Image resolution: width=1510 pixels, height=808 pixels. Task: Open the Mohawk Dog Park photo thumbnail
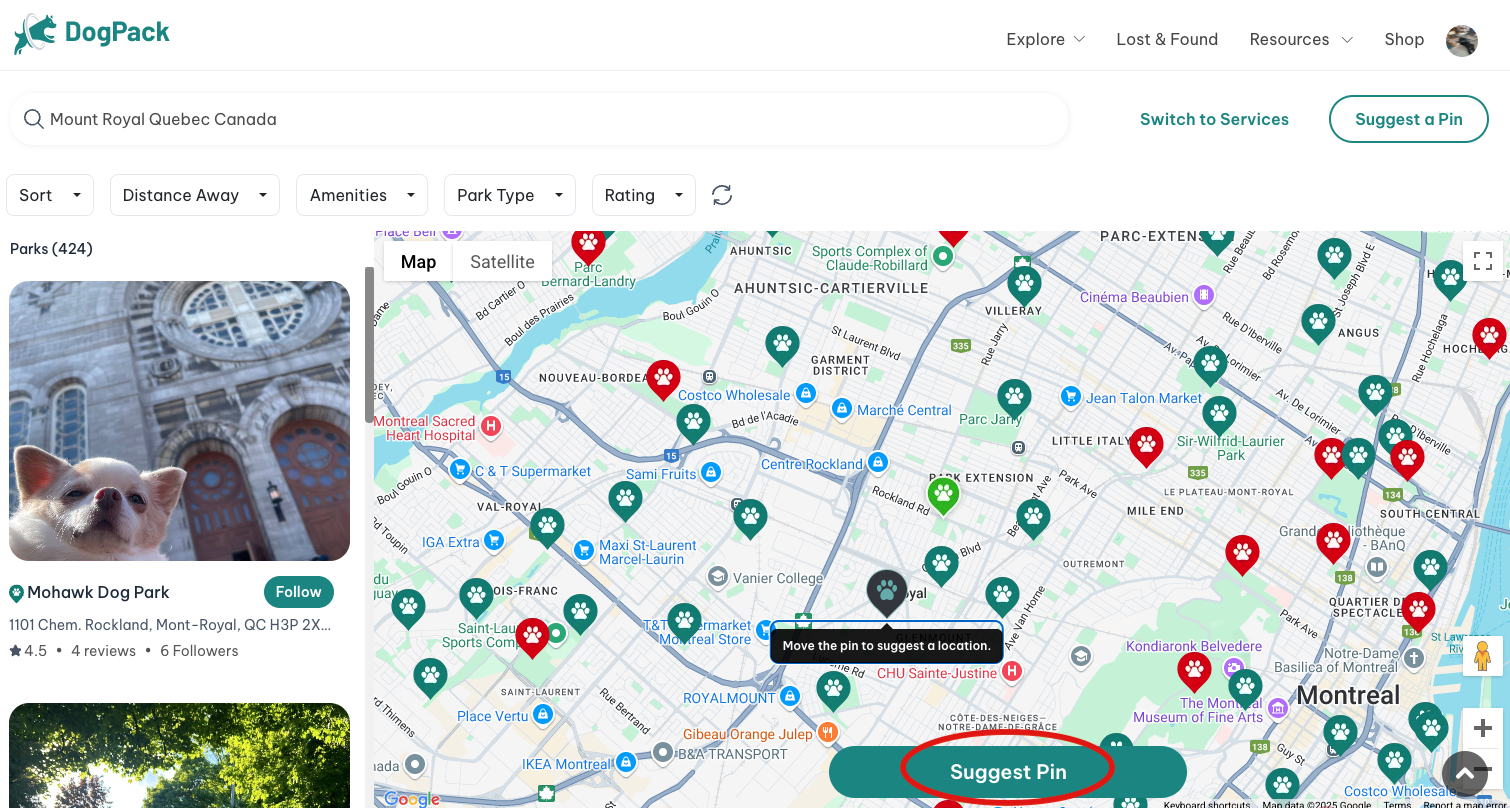tap(180, 420)
